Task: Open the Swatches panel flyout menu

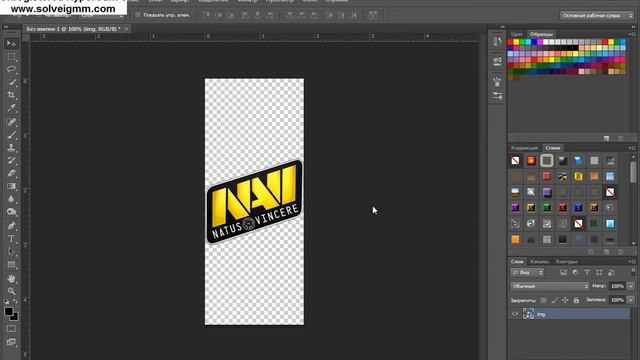Action: coord(632,34)
